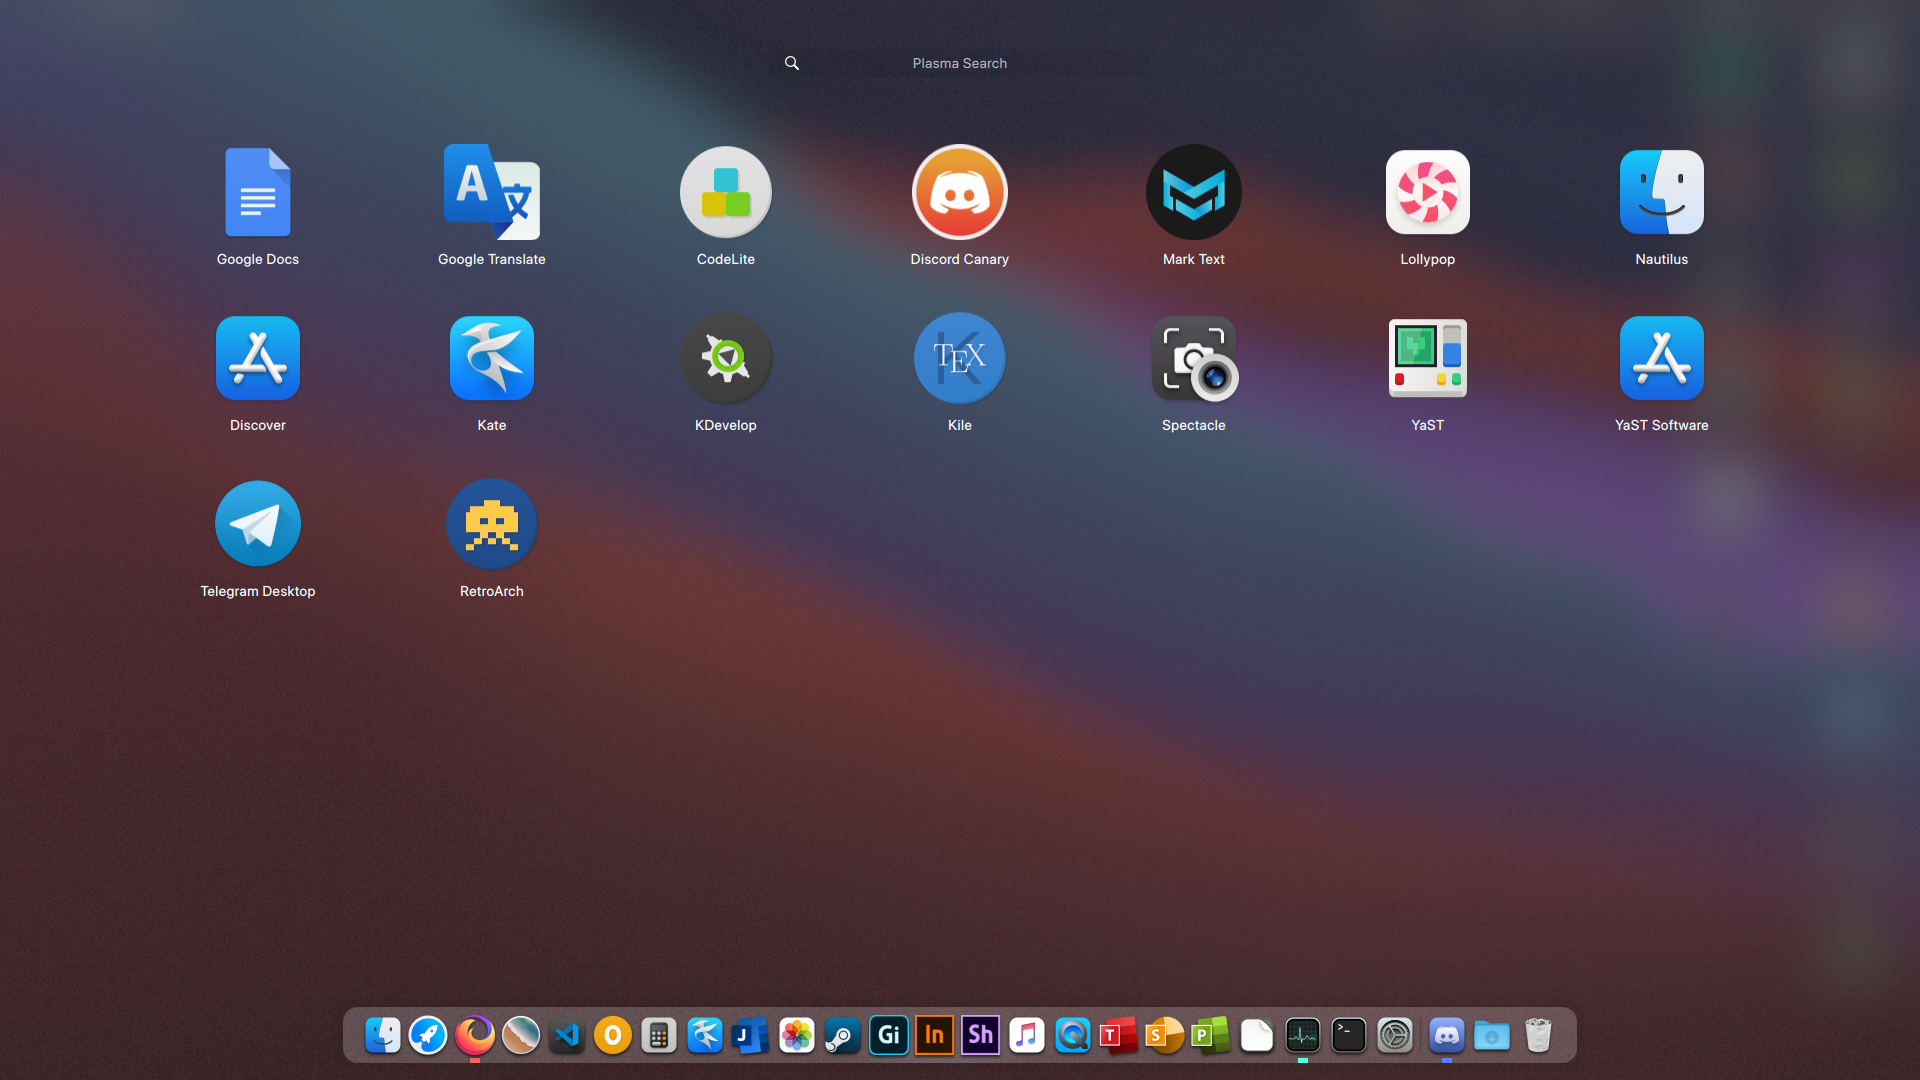This screenshot has height=1080, width=1920.
Task: Launch the Kile TeX editor
Action: (960, 358)
